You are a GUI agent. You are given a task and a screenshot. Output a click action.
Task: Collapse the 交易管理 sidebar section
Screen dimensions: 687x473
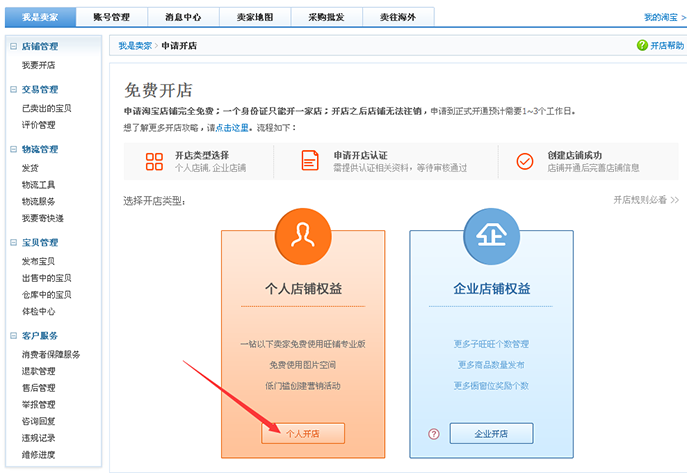click(x=14, y=89)
